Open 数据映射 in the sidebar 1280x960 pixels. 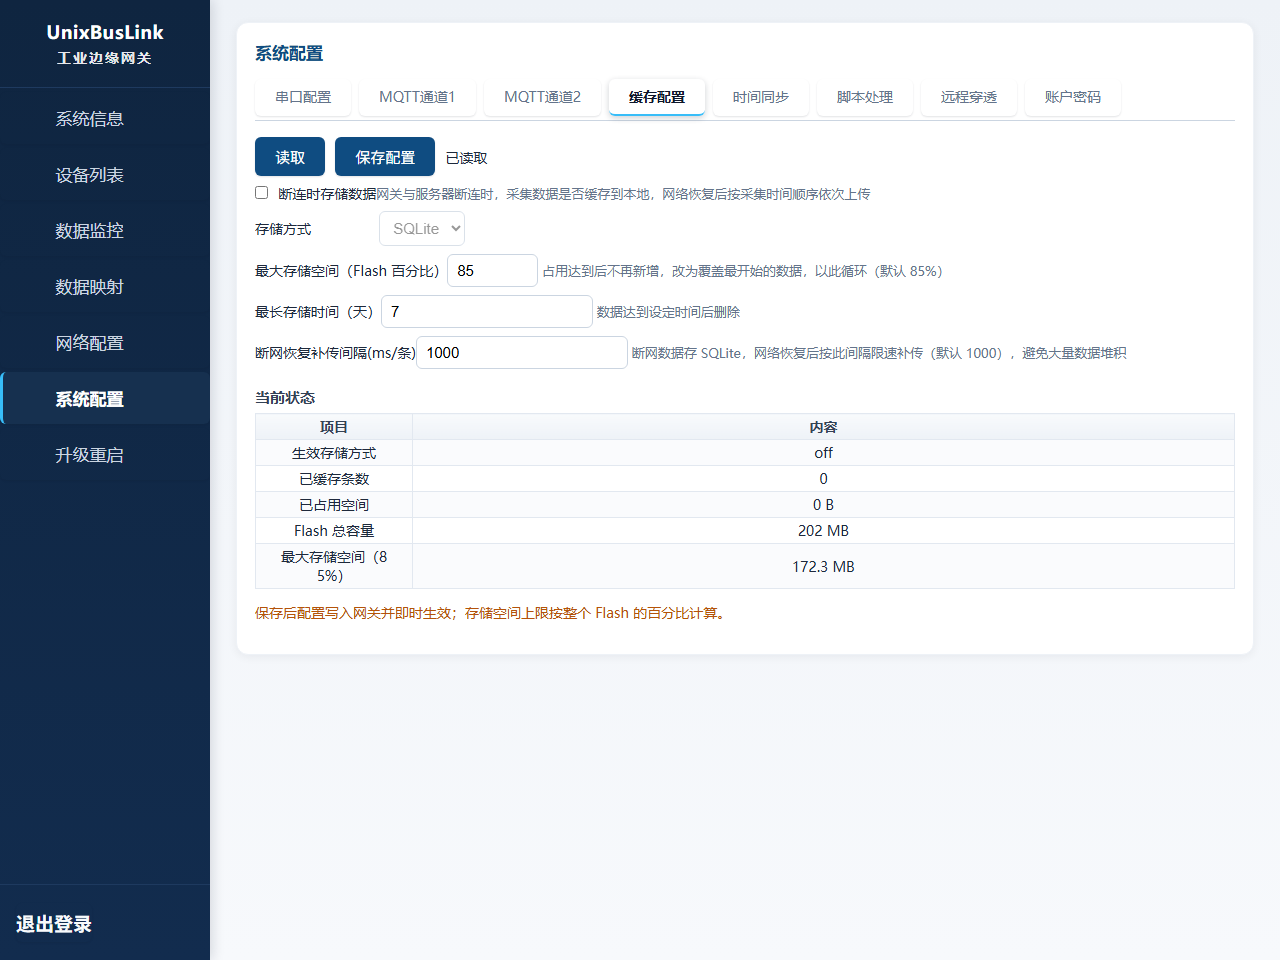(x=105, y=287)
